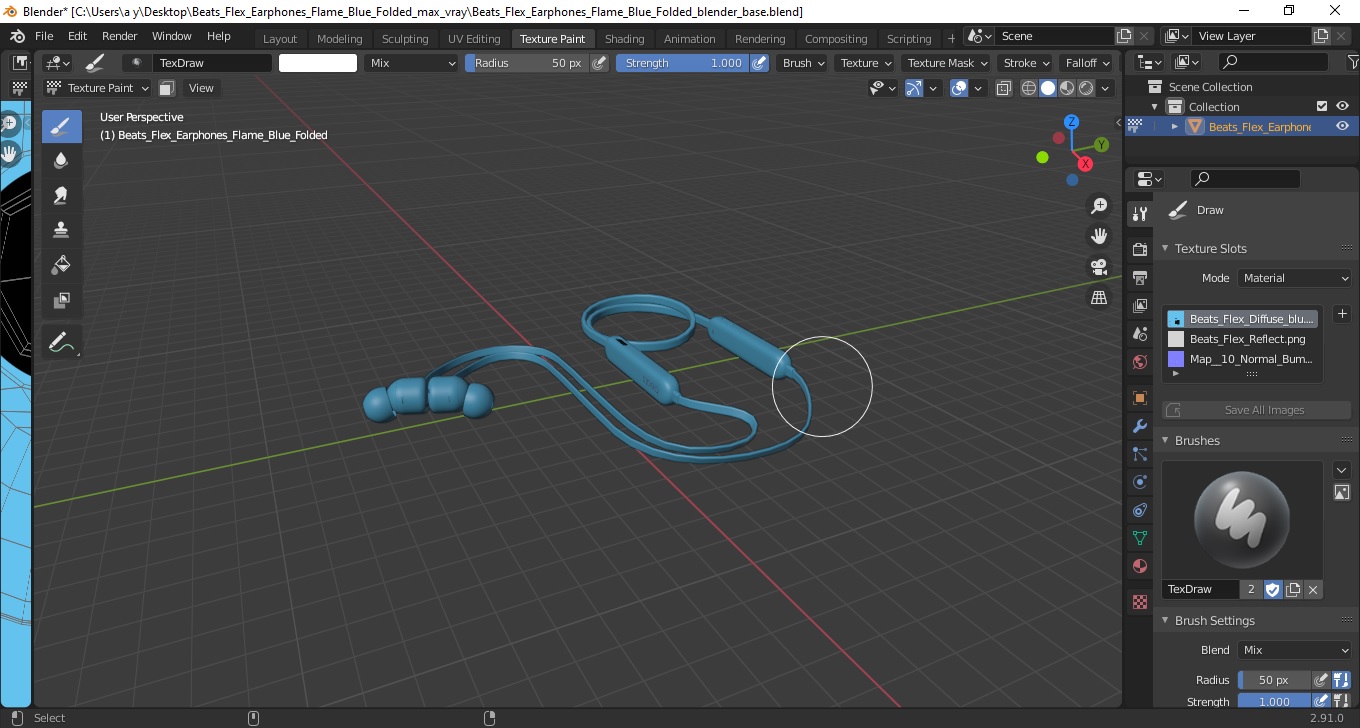
Task: Select the Fill bucket tool
Action: pos(61,264)
